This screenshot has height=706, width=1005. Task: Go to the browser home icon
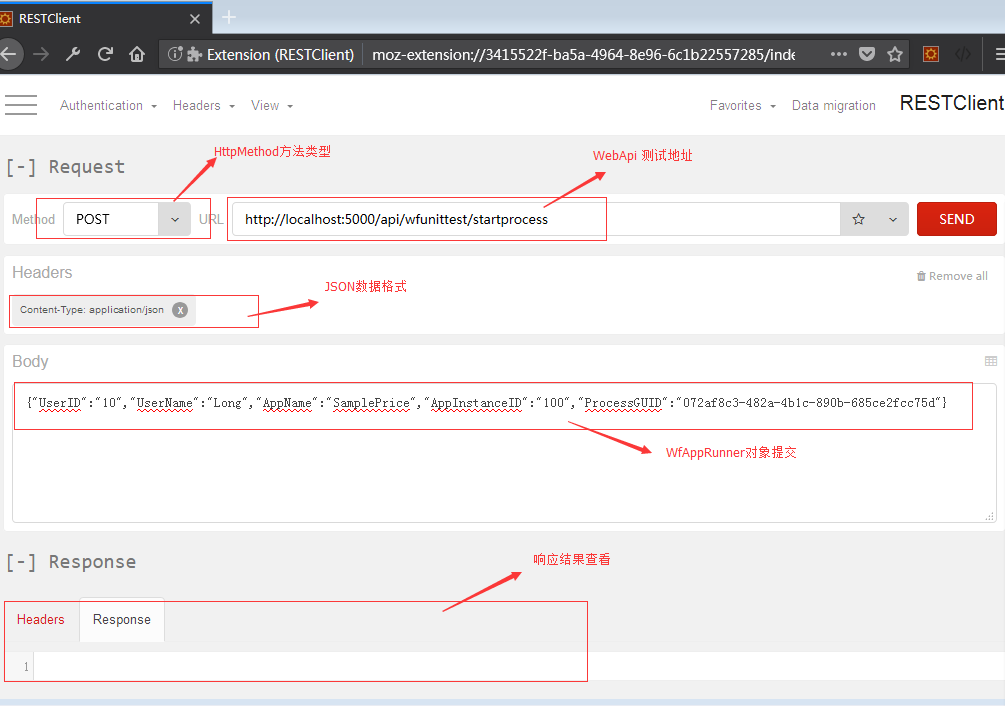click(x=137, y=54)
